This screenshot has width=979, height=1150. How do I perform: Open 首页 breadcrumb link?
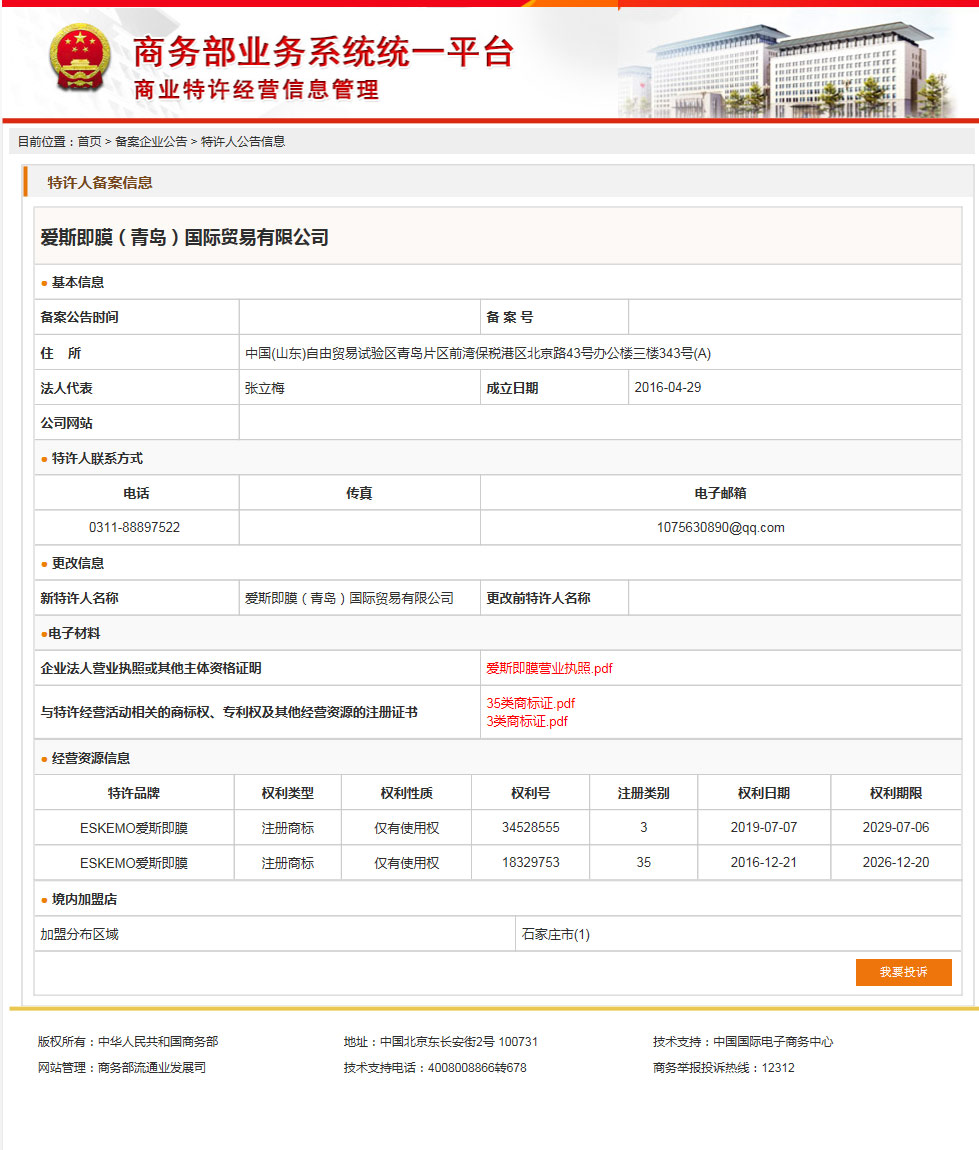(89, 142)
